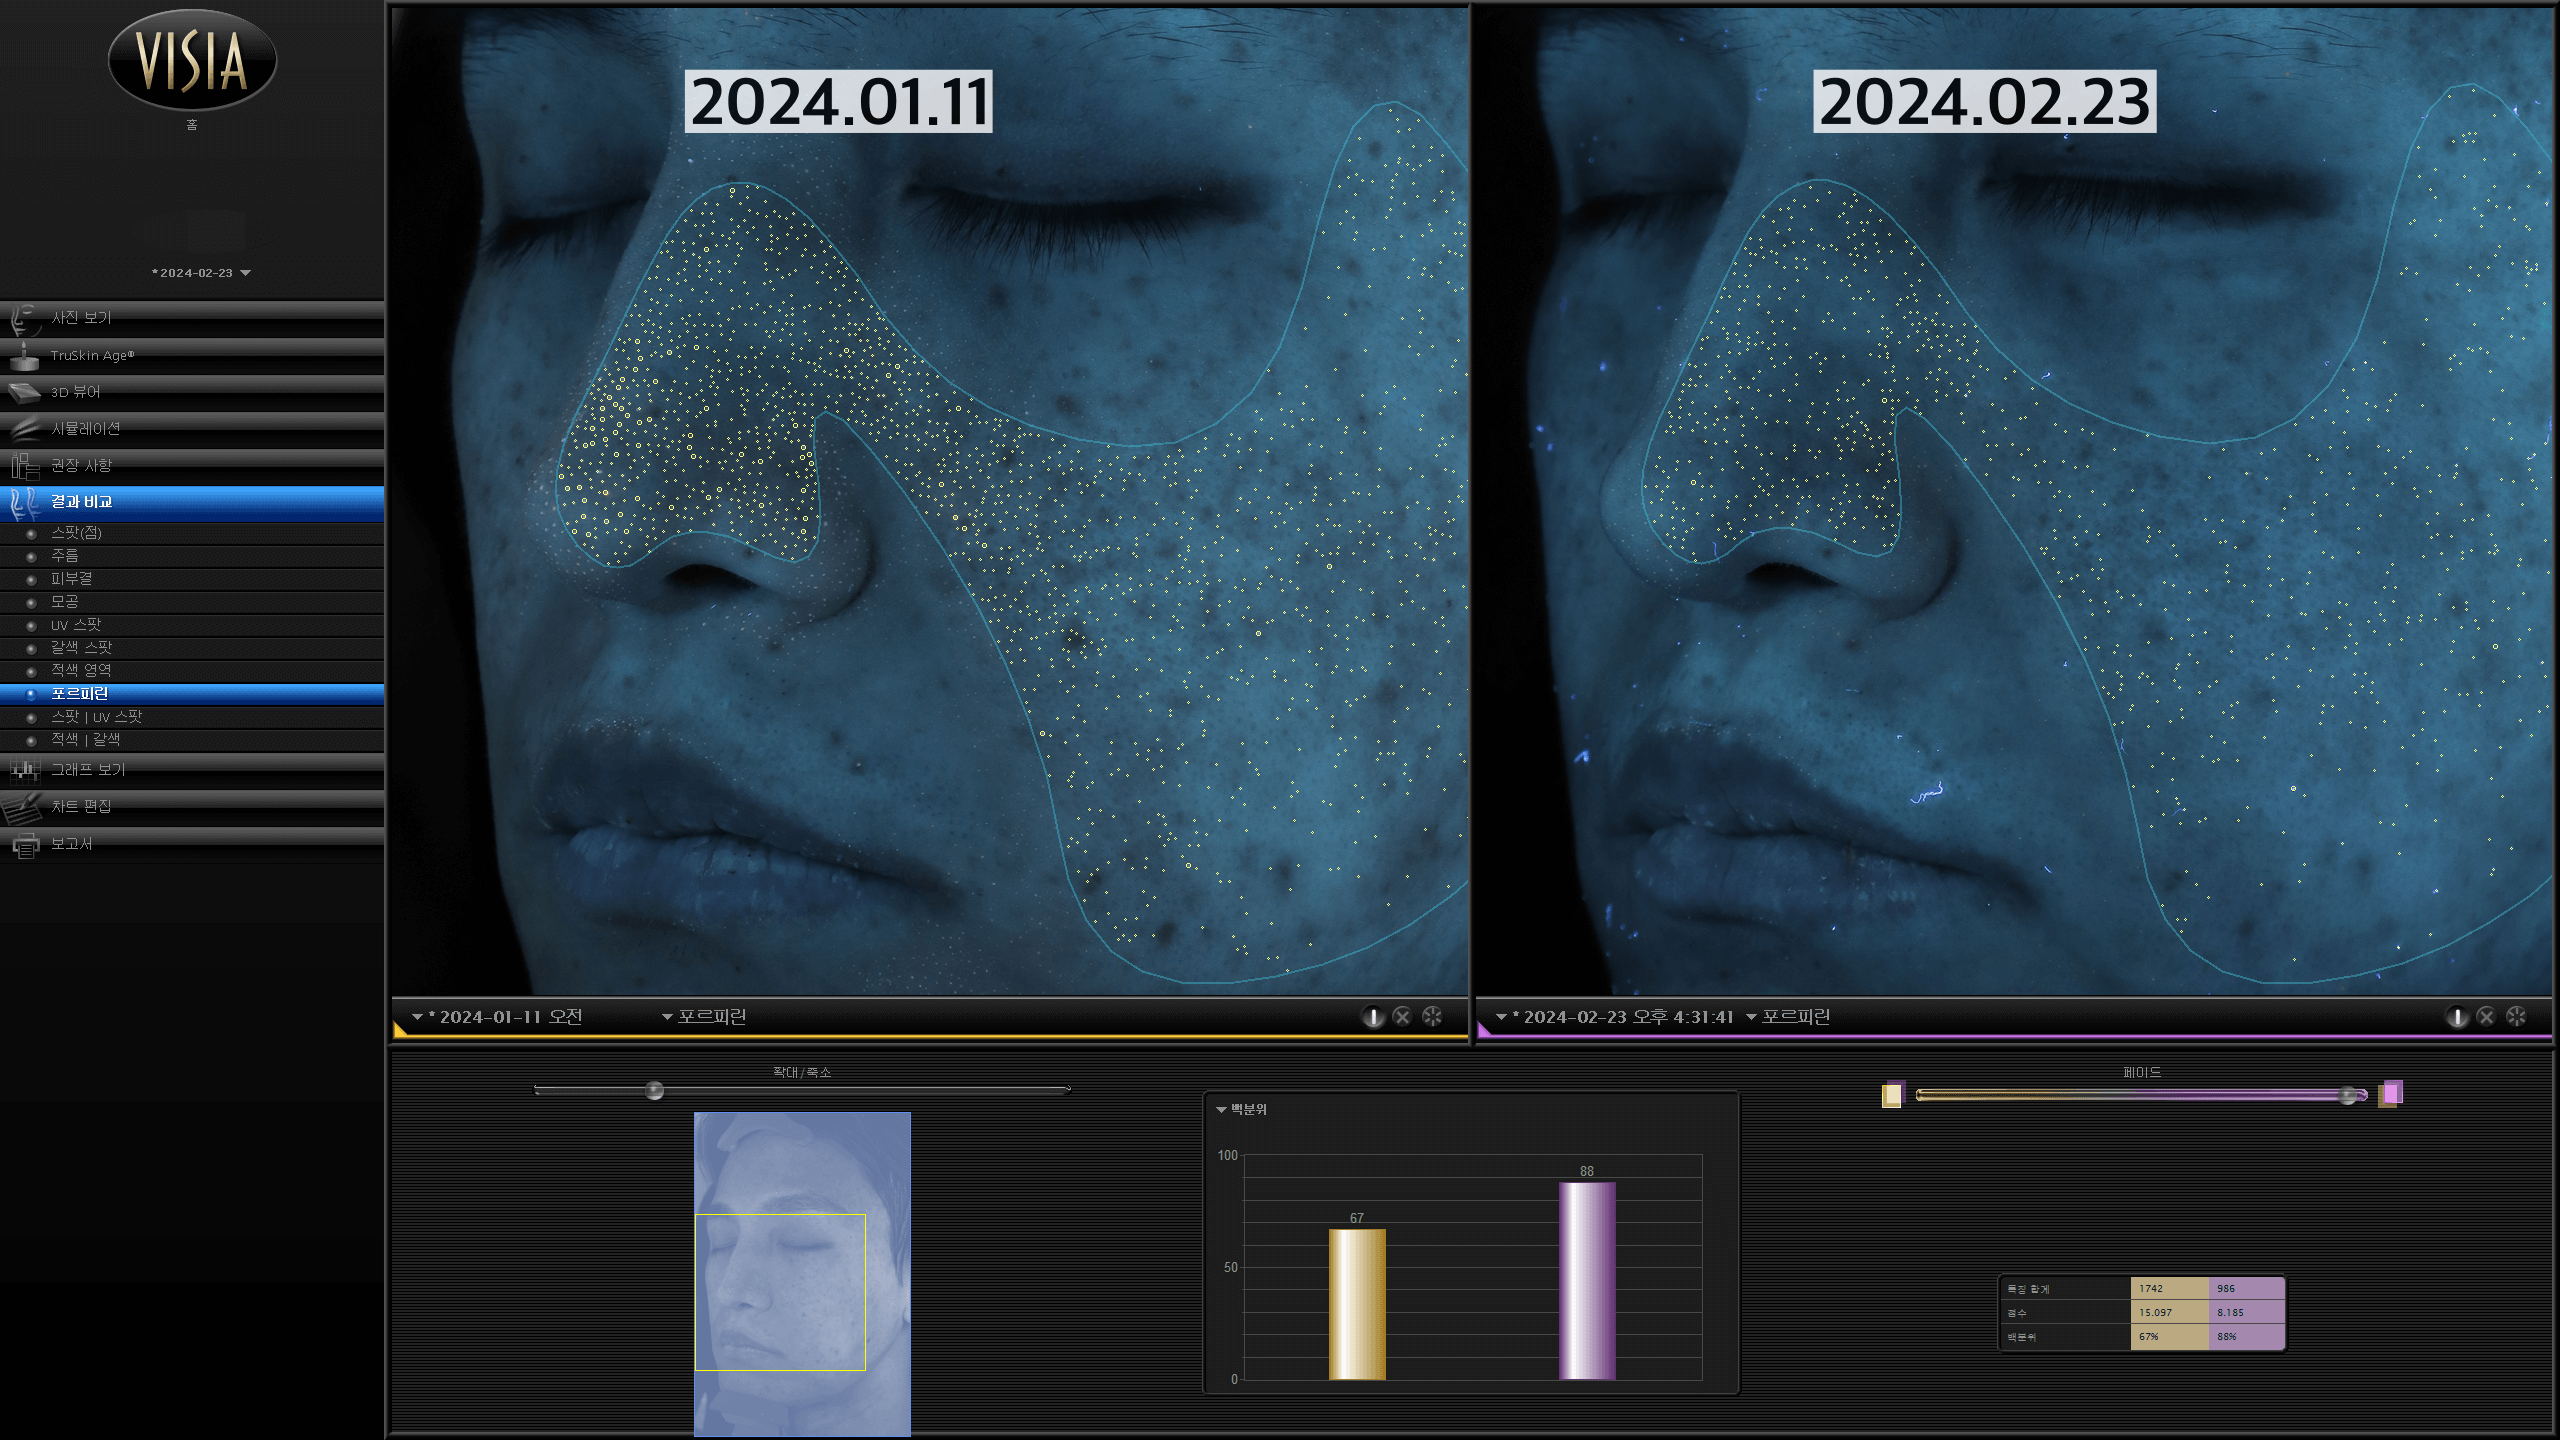Click the starburst icon under the right image
Viewport: 2560px width, 1440px height.
pos(2516,1017)
